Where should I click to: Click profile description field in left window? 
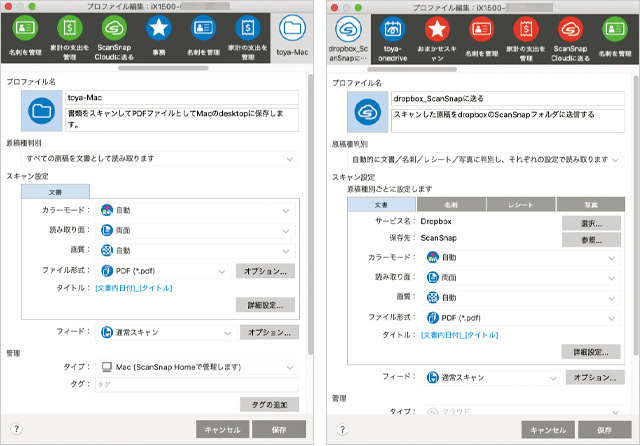point(182,119)
